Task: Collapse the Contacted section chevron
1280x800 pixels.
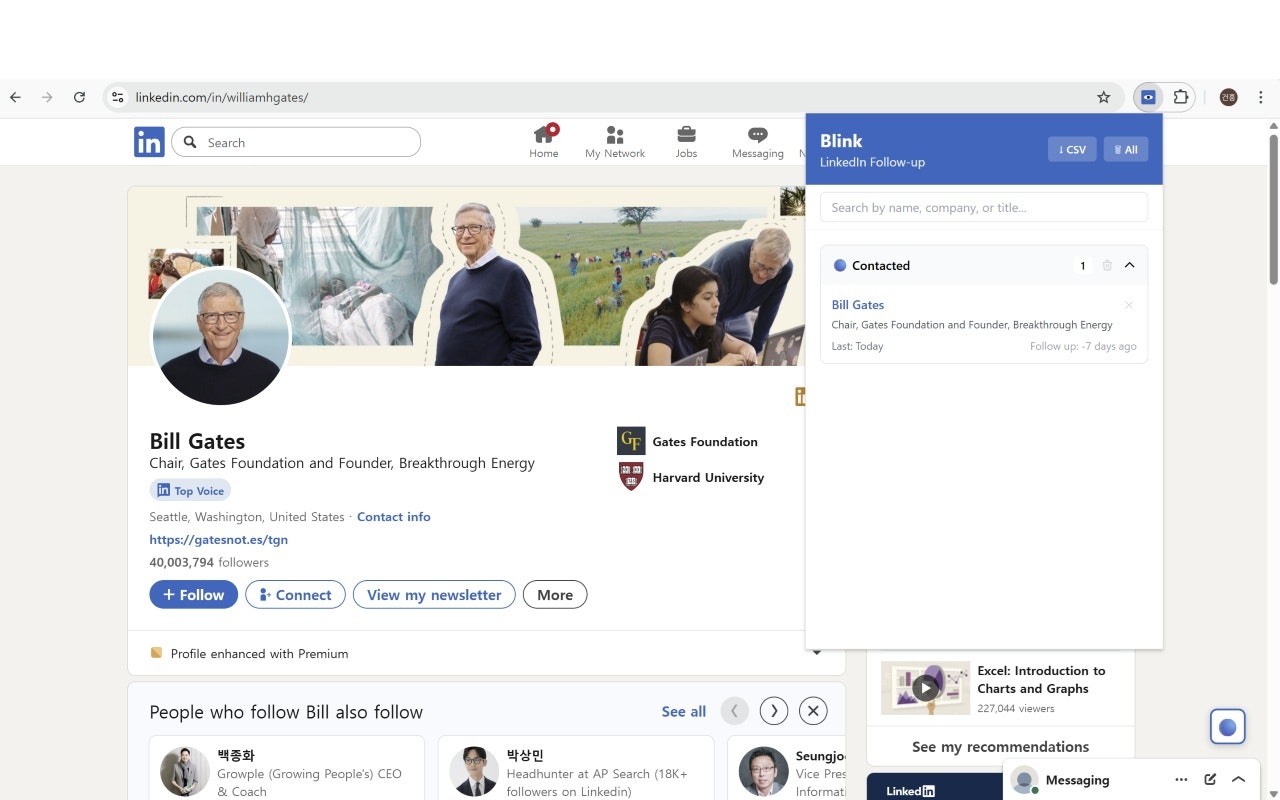Action: 1130,265
